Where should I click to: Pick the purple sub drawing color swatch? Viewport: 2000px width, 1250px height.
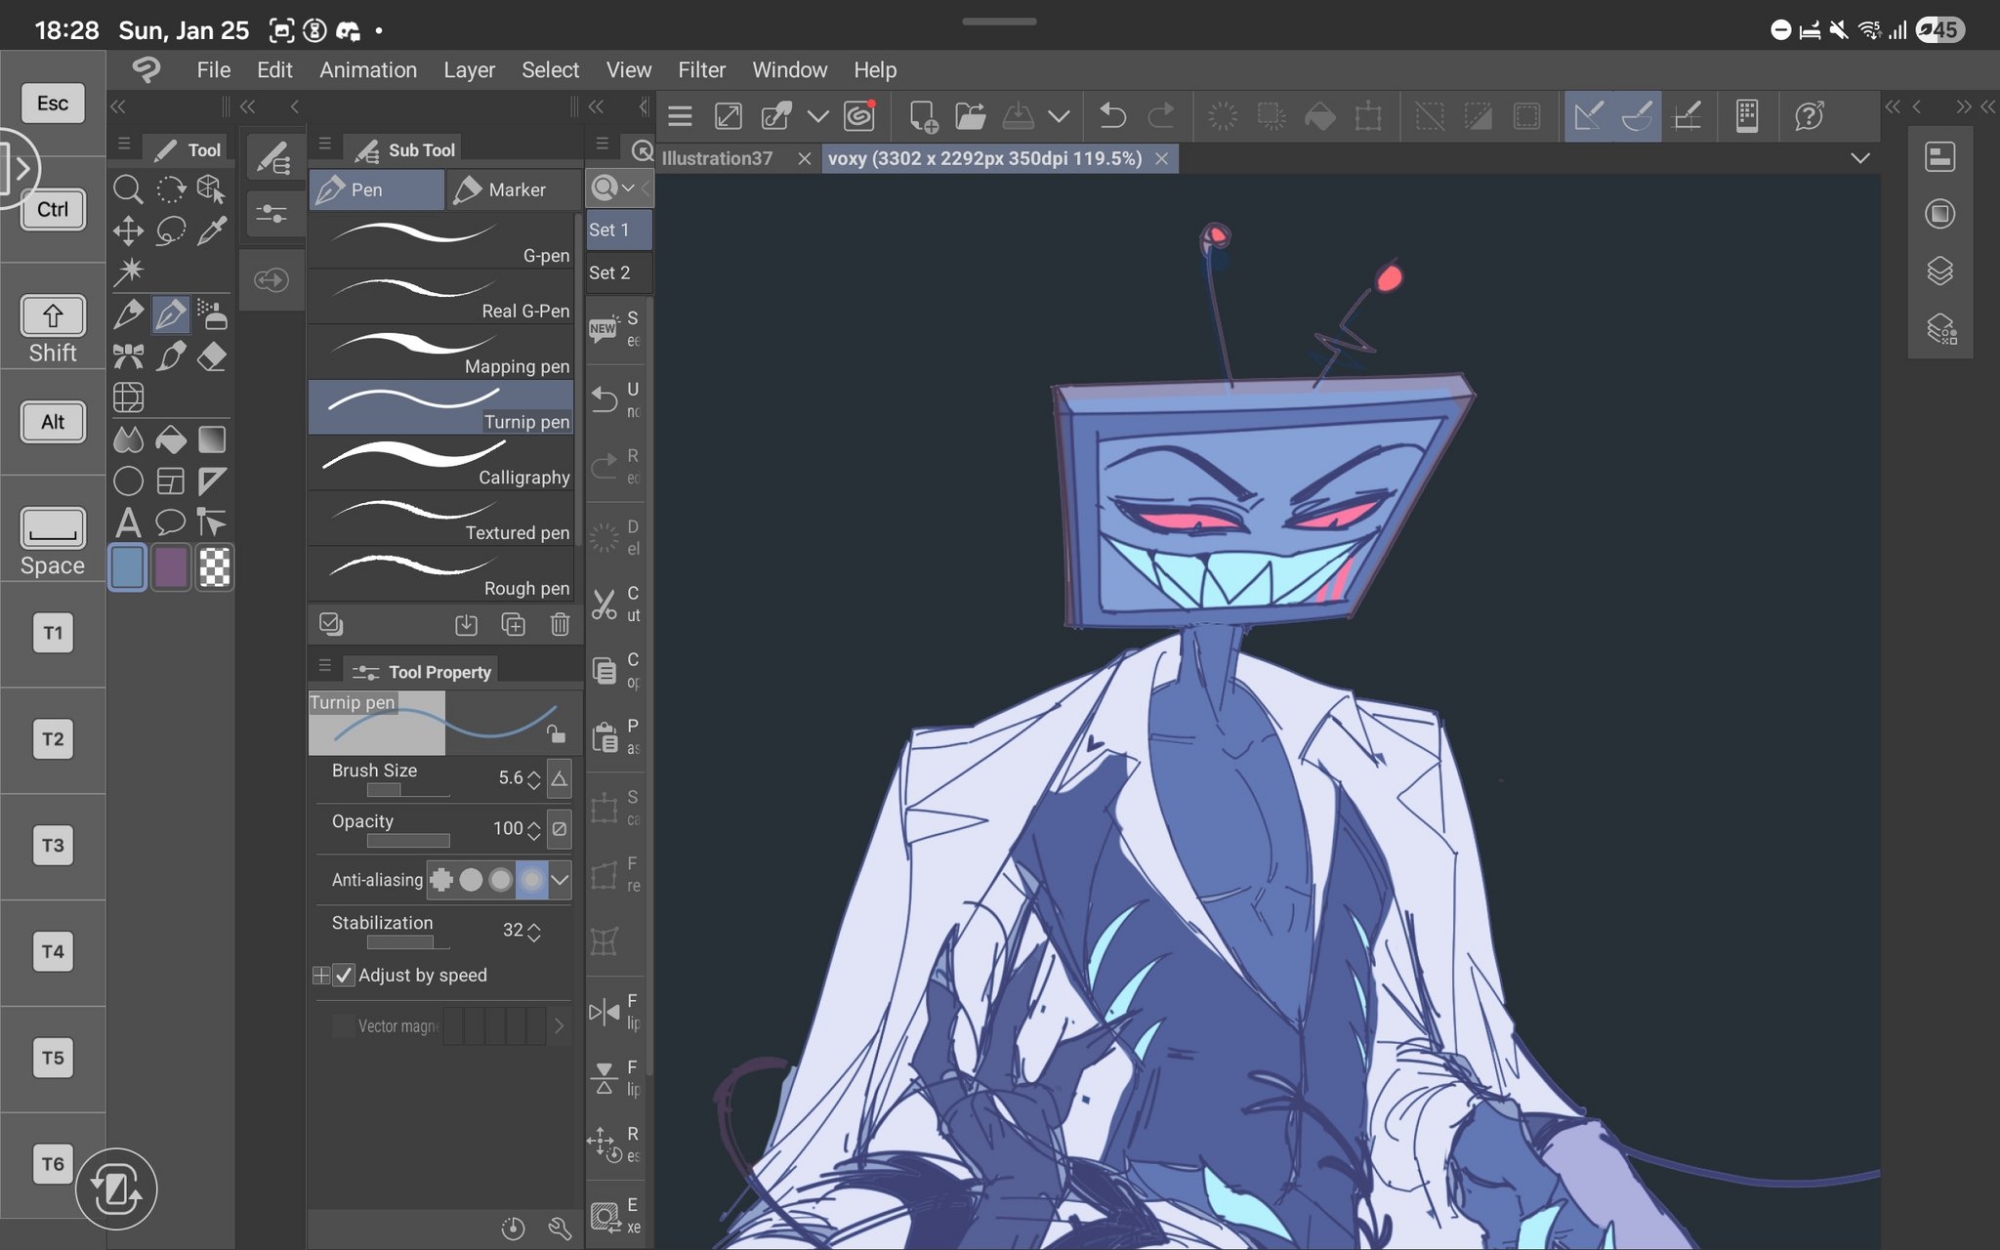171,568
